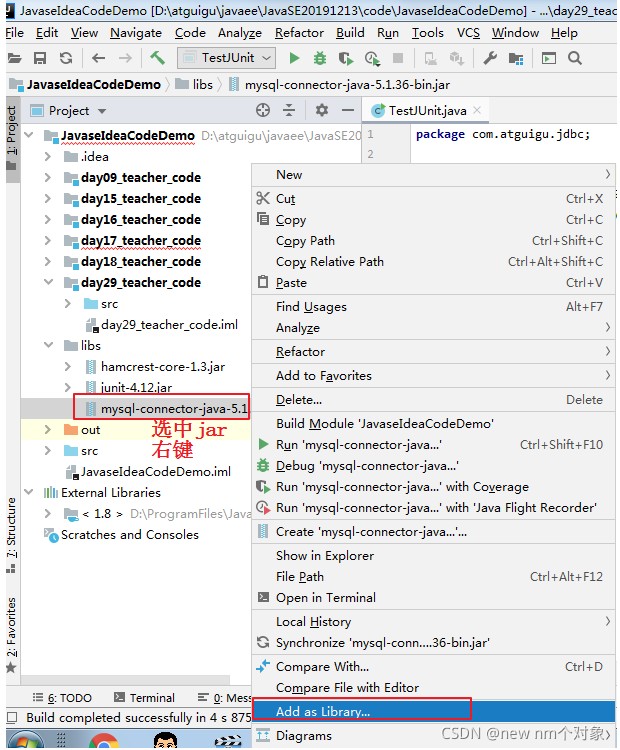
Task: Select Show in Explorer menu entry
Action: click(x=433, y=555)
